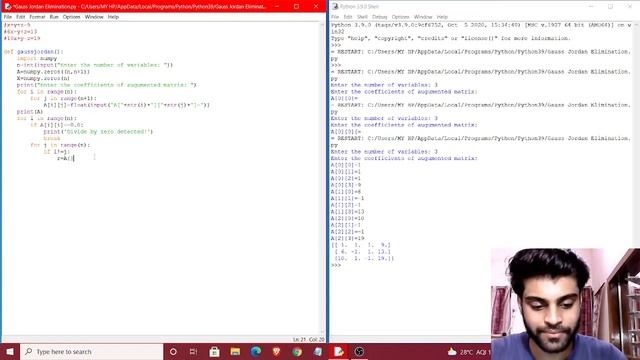Image resolution: width=640 pixels, height=360 pixels.
Task: Click the 'A=numpy.zeros((n,n+1))' code line
Action: [x=53, y=71]
